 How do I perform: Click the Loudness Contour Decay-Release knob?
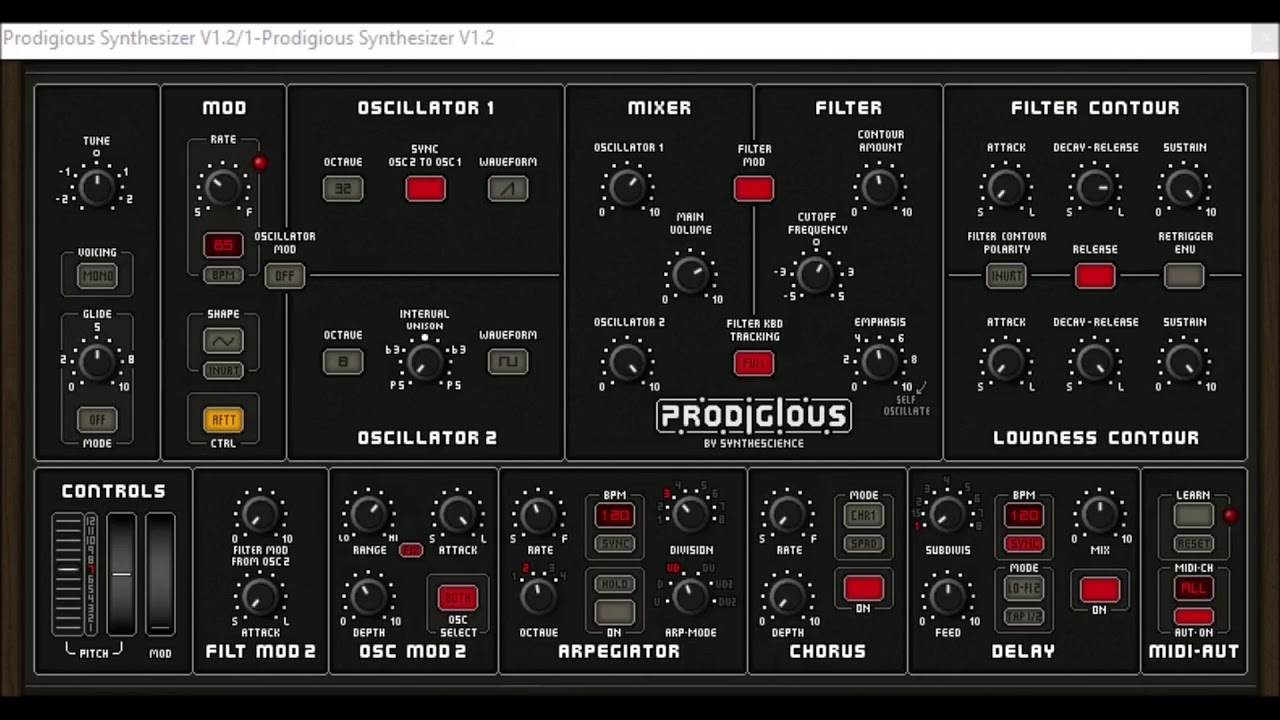1095,362
